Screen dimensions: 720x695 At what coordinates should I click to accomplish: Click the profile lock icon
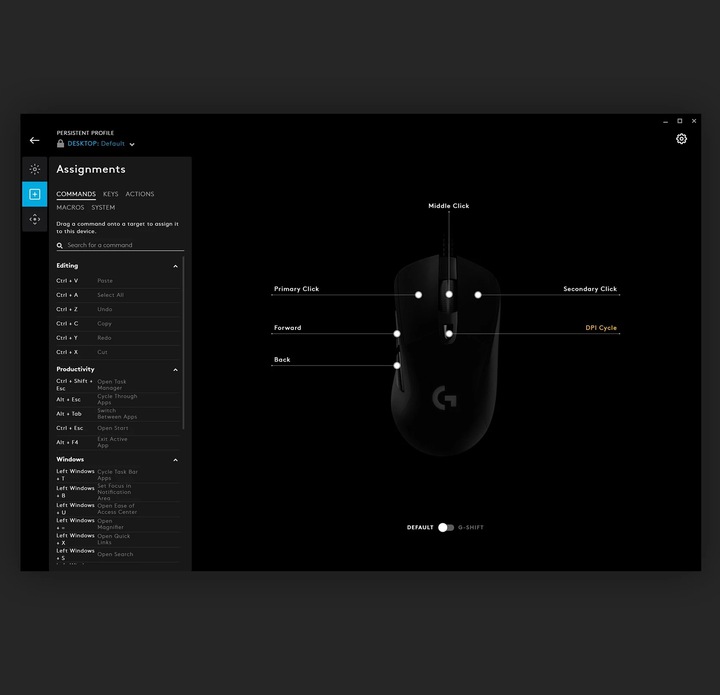click(x=60, y=144)
